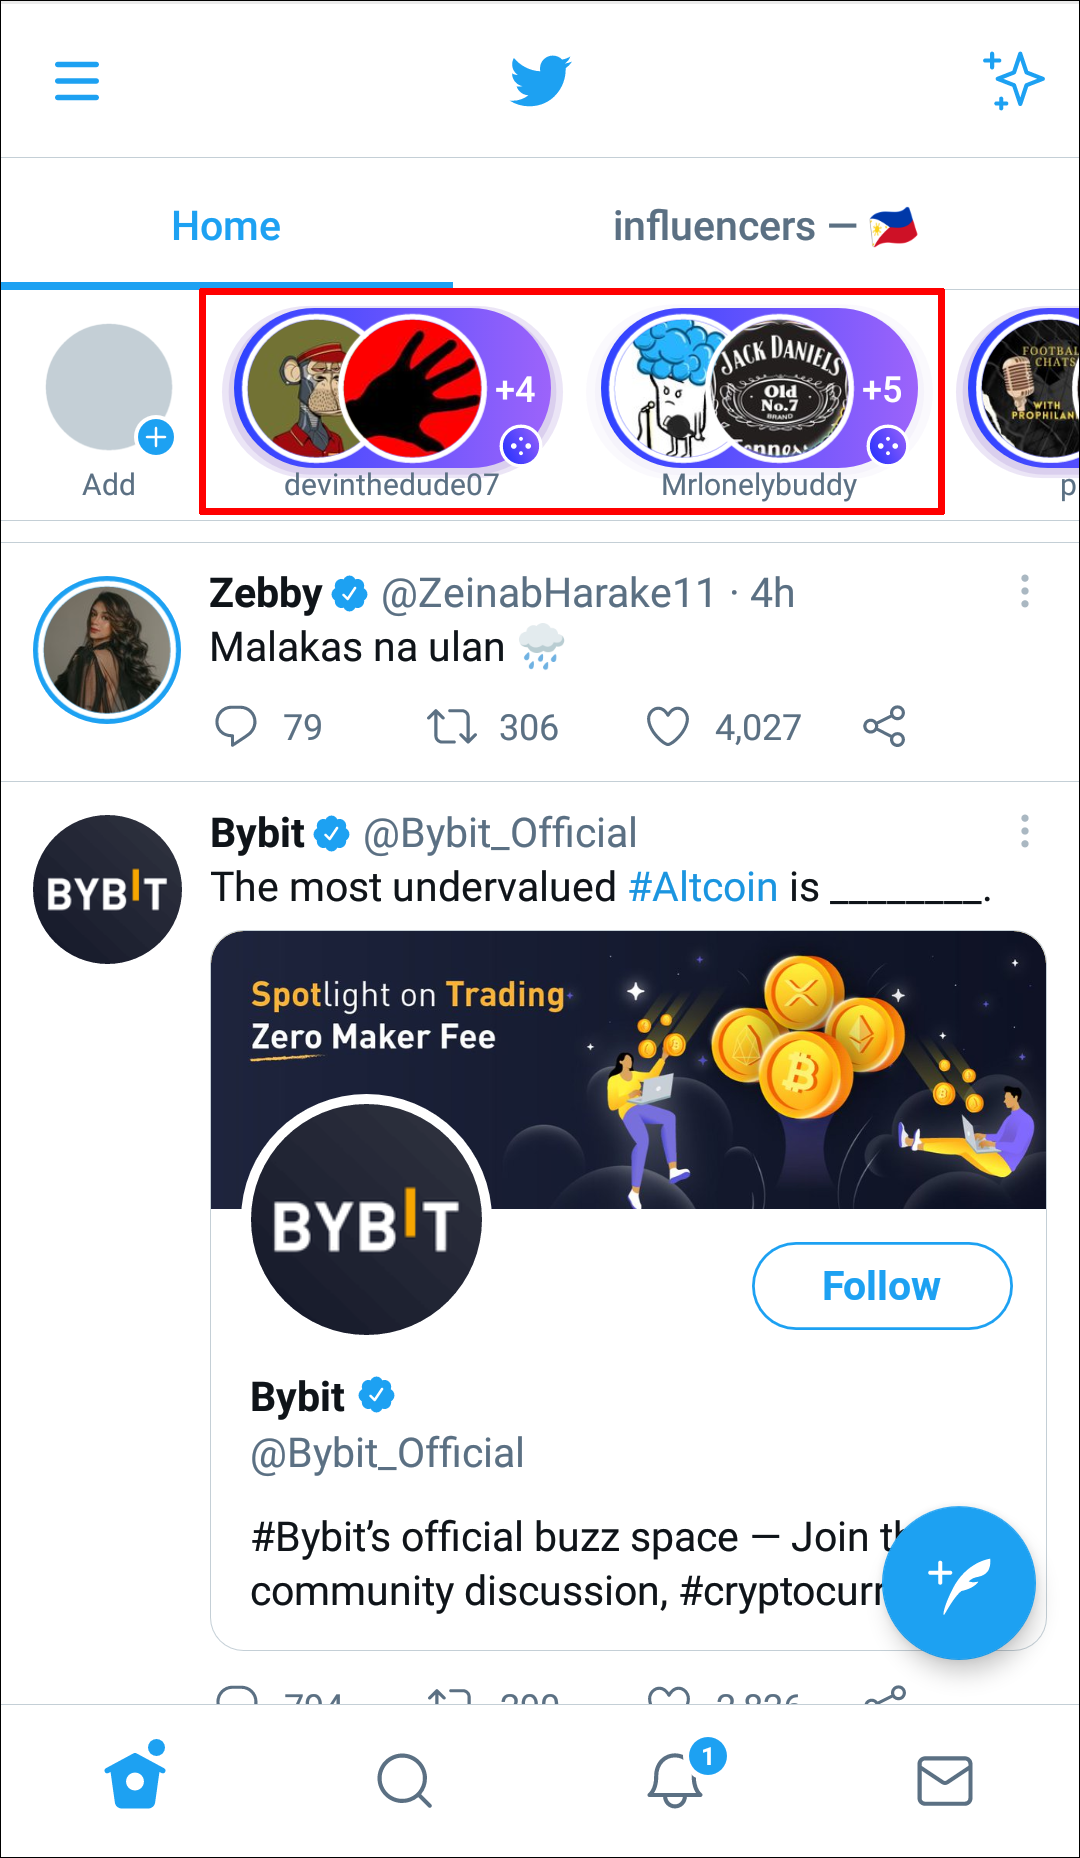Open more options on Zebby's tweet
Image resolution: width=1080 pixels, height=1858 pixels.
click(x=1024, y=591)
